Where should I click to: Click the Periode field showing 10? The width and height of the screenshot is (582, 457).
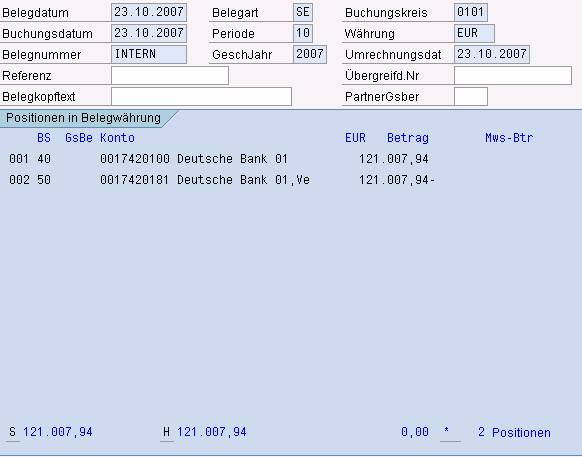303,33
